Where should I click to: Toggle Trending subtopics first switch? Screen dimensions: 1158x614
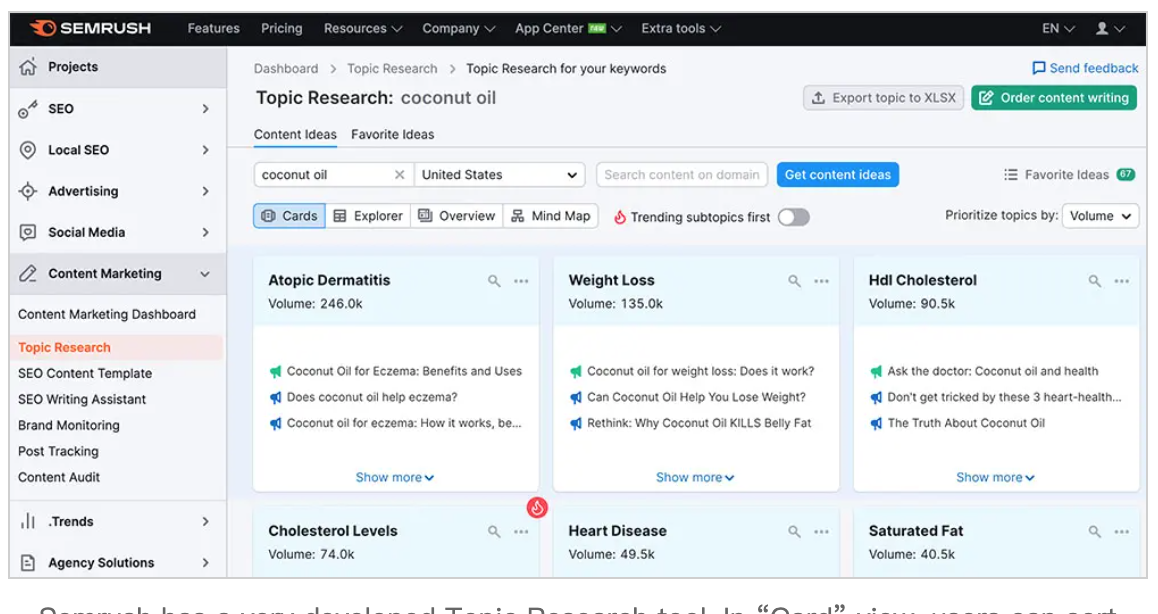(794, 217)
